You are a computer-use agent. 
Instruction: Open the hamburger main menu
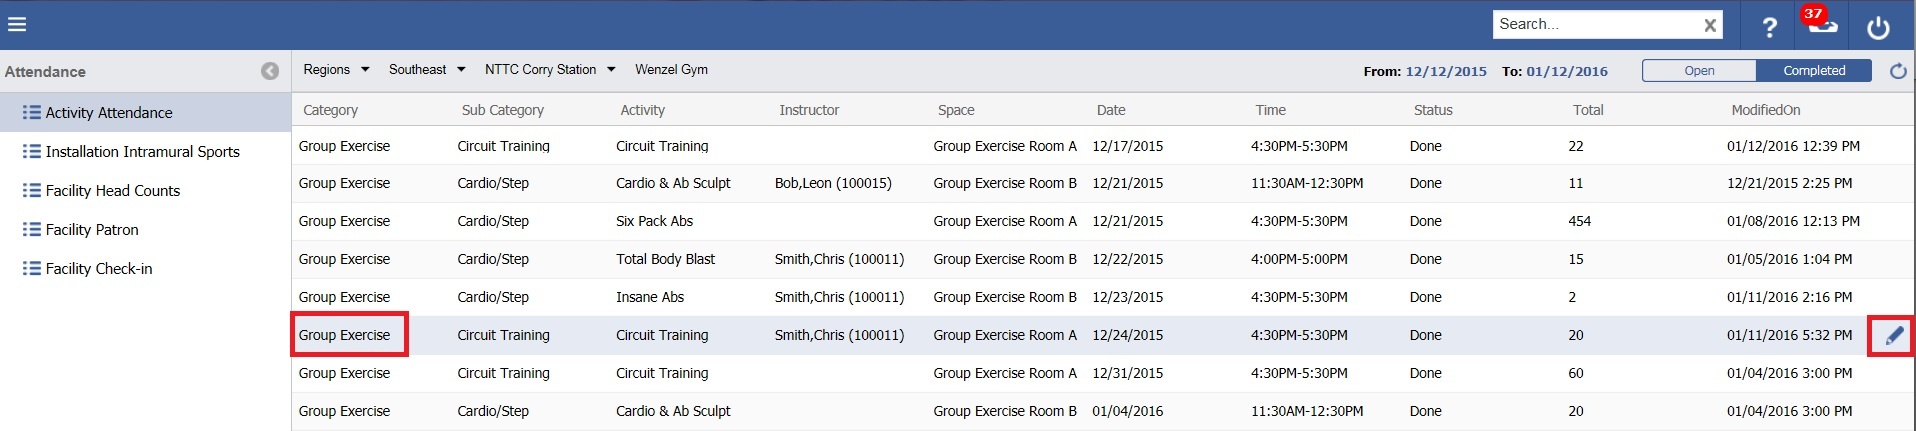(17, 25)
